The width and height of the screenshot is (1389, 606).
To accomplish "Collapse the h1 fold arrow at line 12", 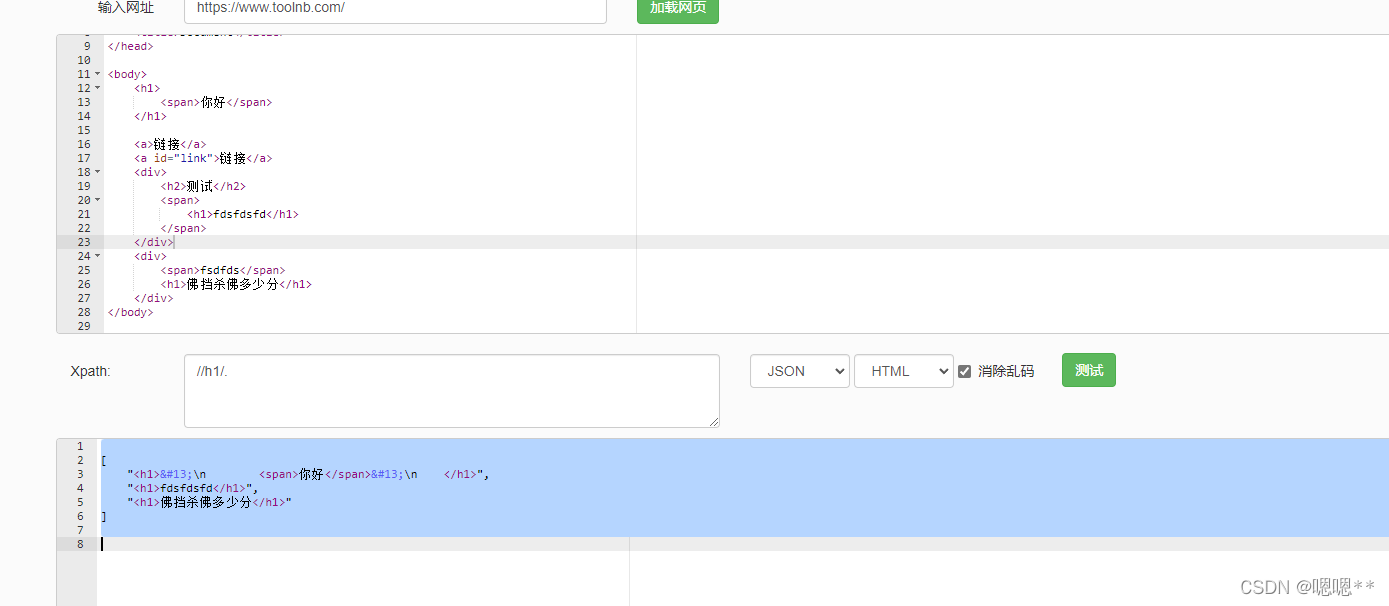I will (x=97, y=88).
